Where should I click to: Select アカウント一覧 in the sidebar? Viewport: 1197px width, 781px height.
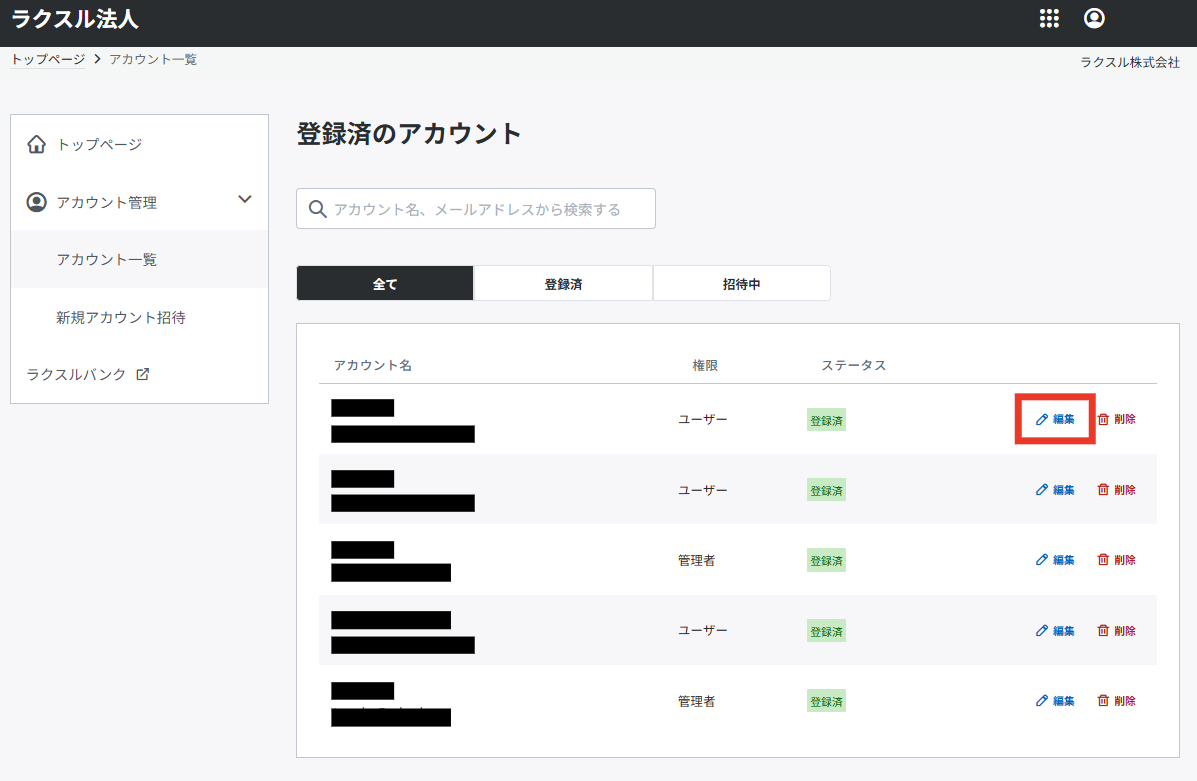[x=107, y=260]
